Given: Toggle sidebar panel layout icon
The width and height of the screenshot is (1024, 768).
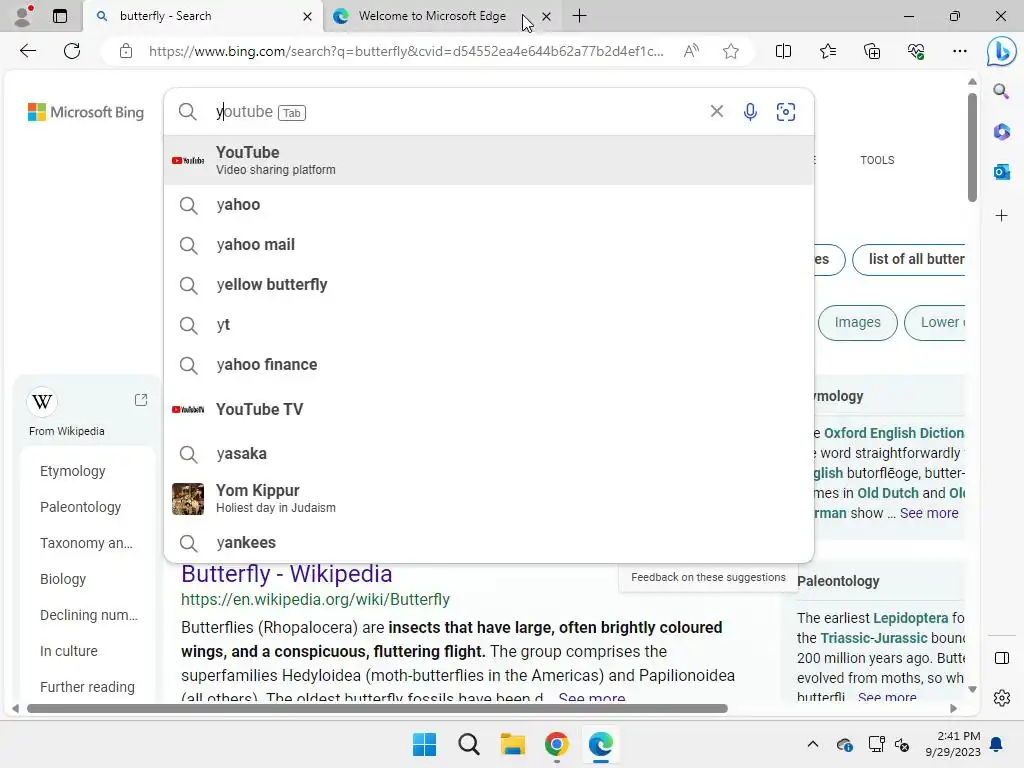Looking at the screenshot, I should point(1001,658).
